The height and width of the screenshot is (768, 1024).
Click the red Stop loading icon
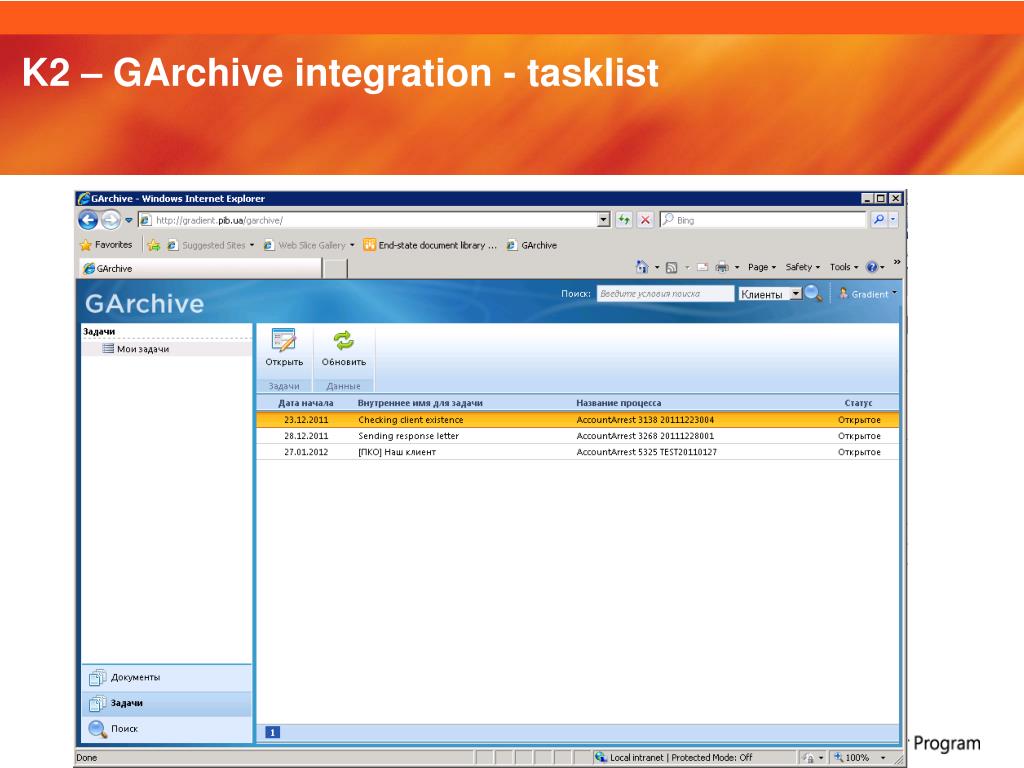pos(645,220)
